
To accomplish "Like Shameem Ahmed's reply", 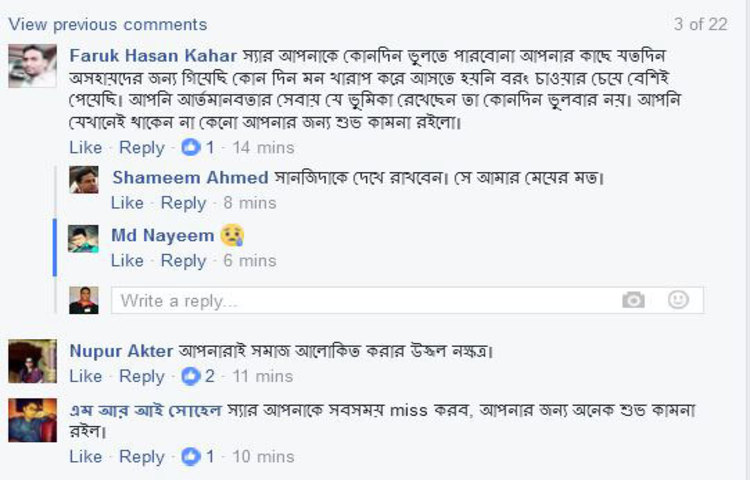I will click(128, 203).
